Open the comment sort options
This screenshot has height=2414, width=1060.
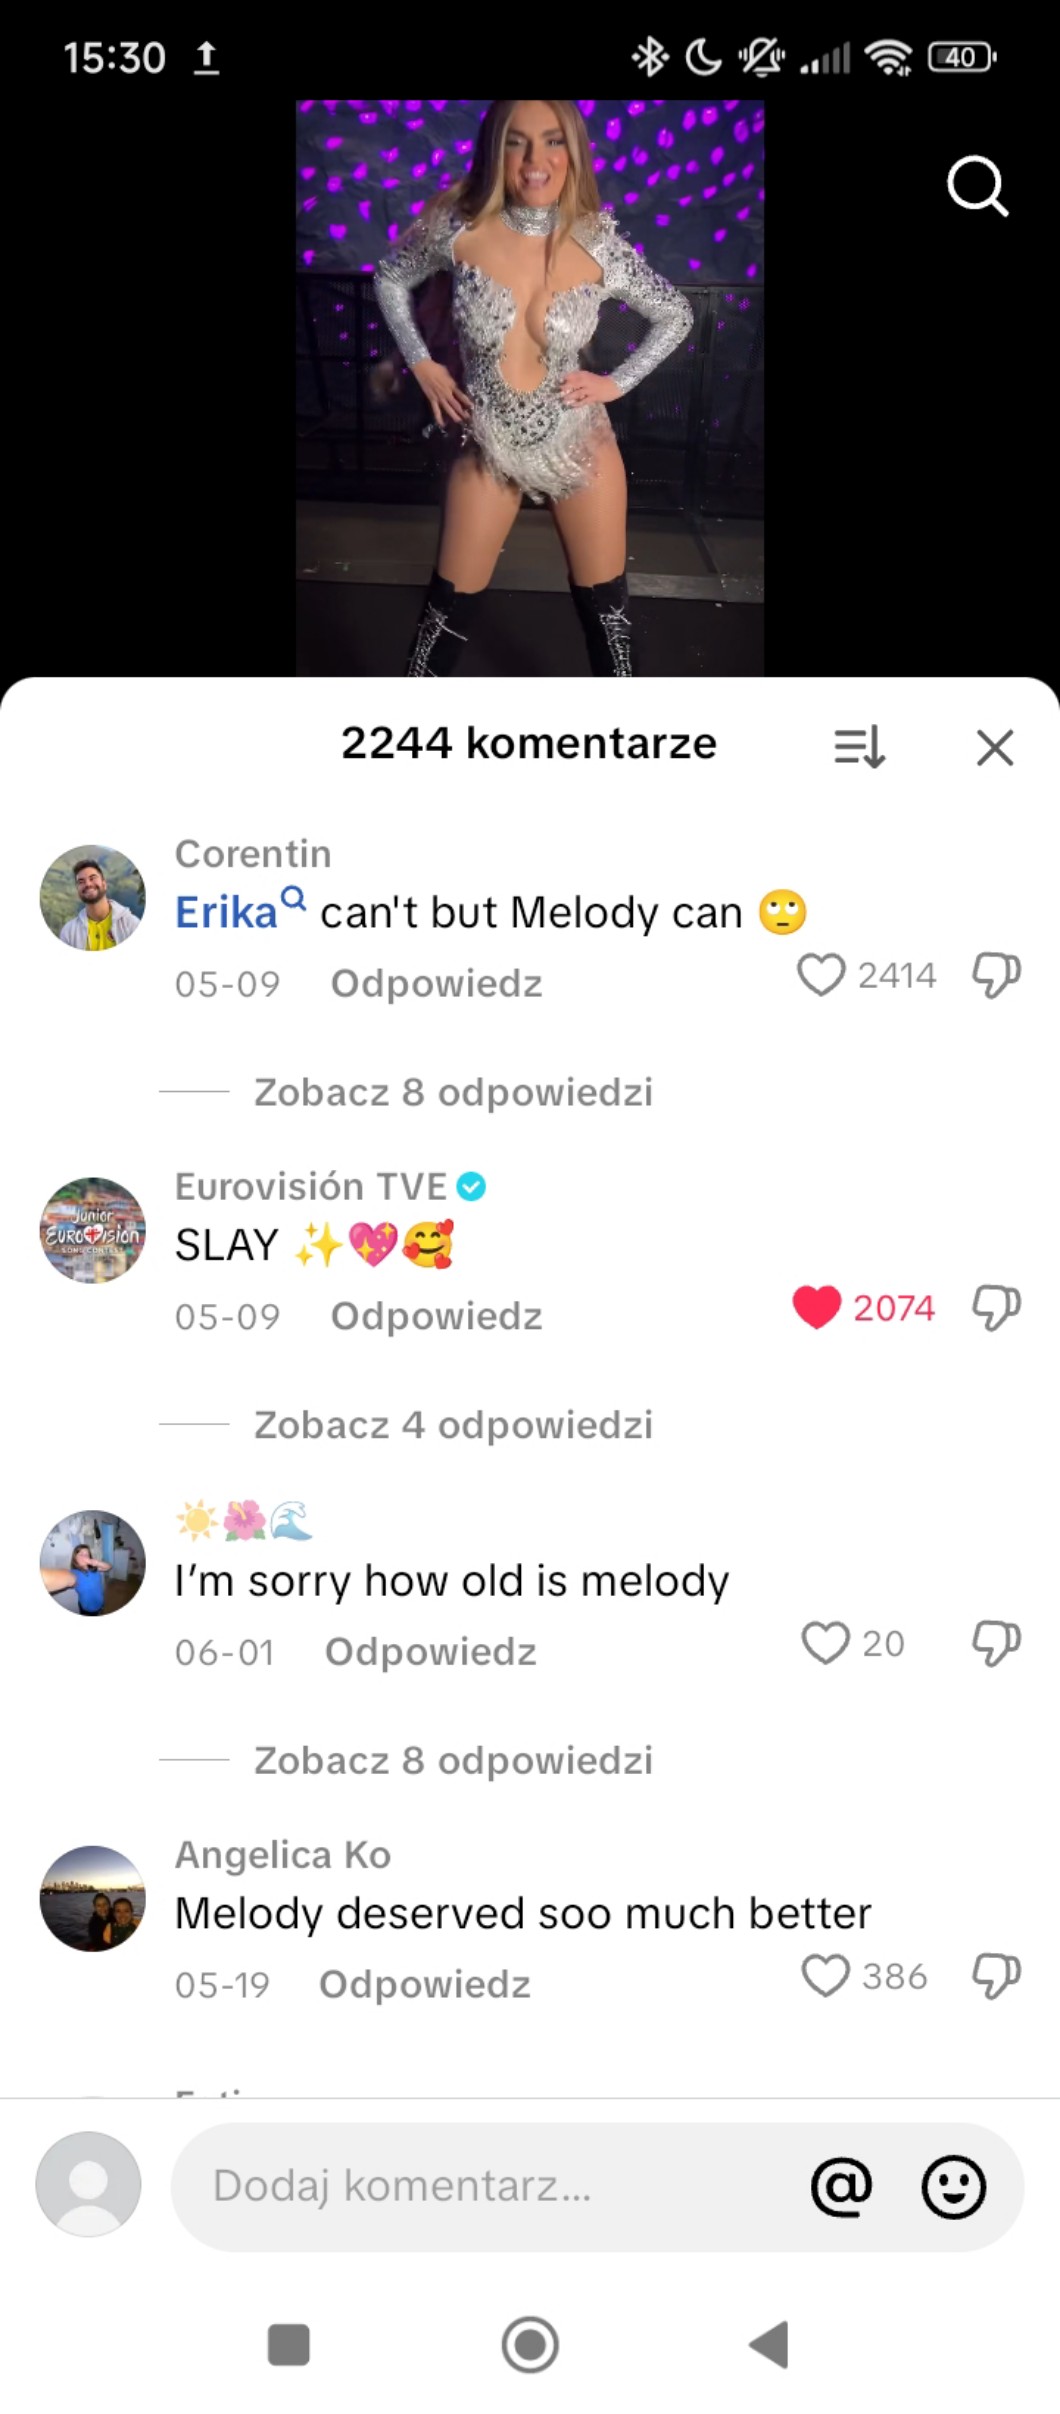click(859, 746)
